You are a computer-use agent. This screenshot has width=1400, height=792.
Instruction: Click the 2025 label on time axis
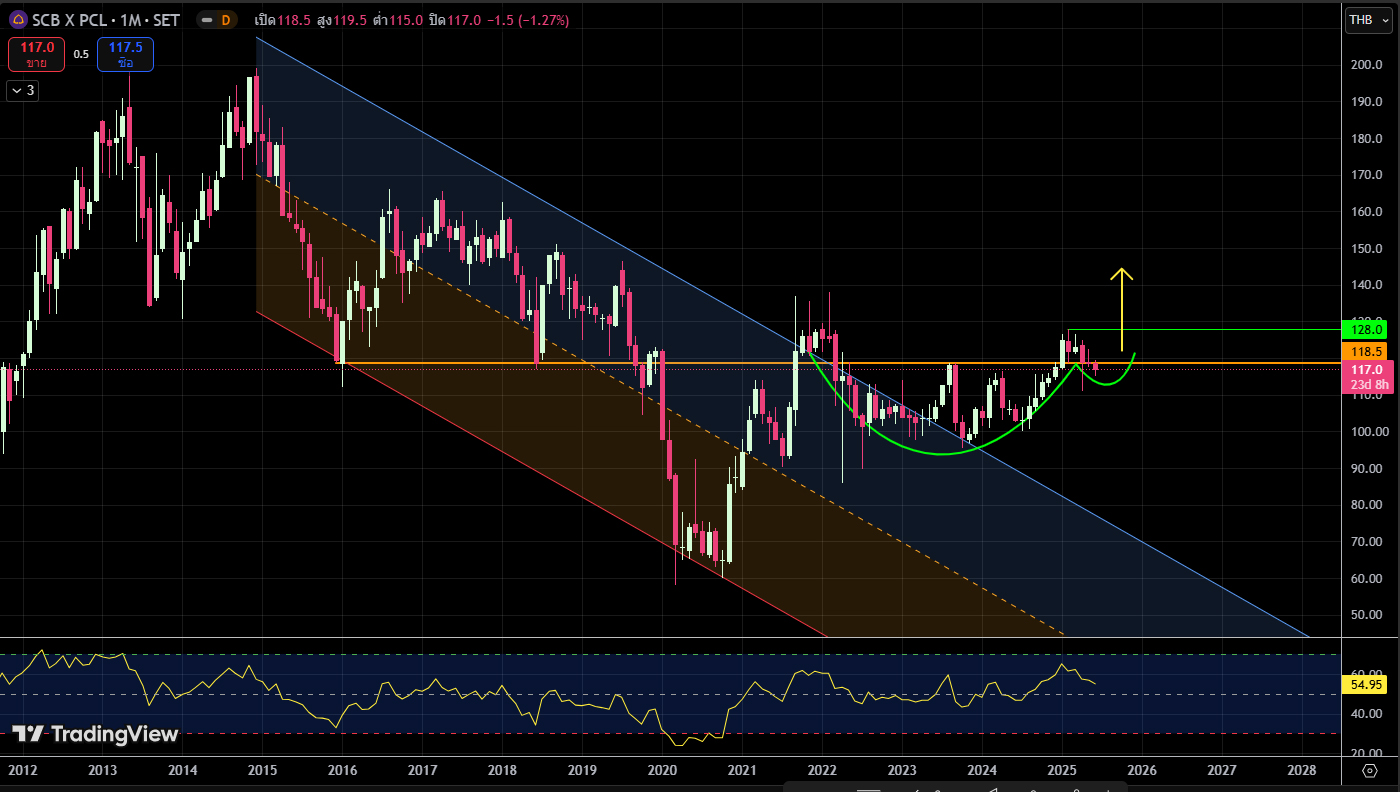coord(1062,770)
